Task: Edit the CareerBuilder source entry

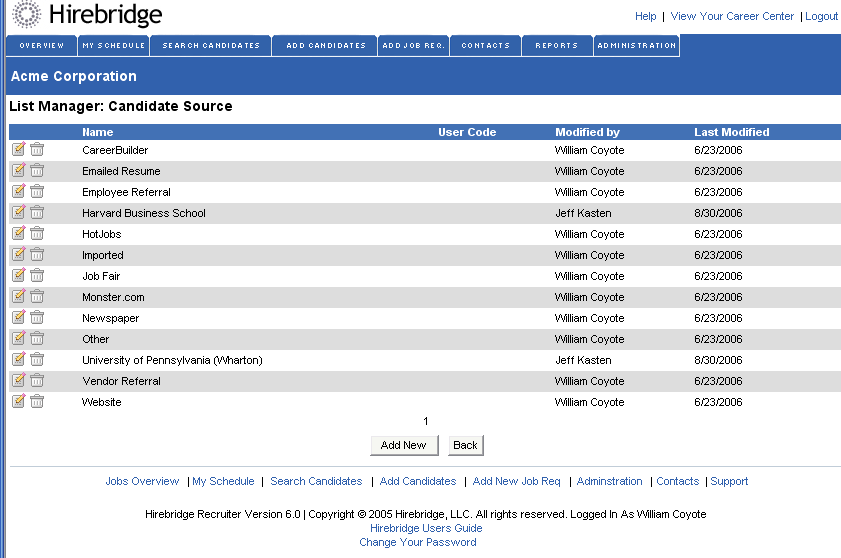Action: (x=19, y=149)
